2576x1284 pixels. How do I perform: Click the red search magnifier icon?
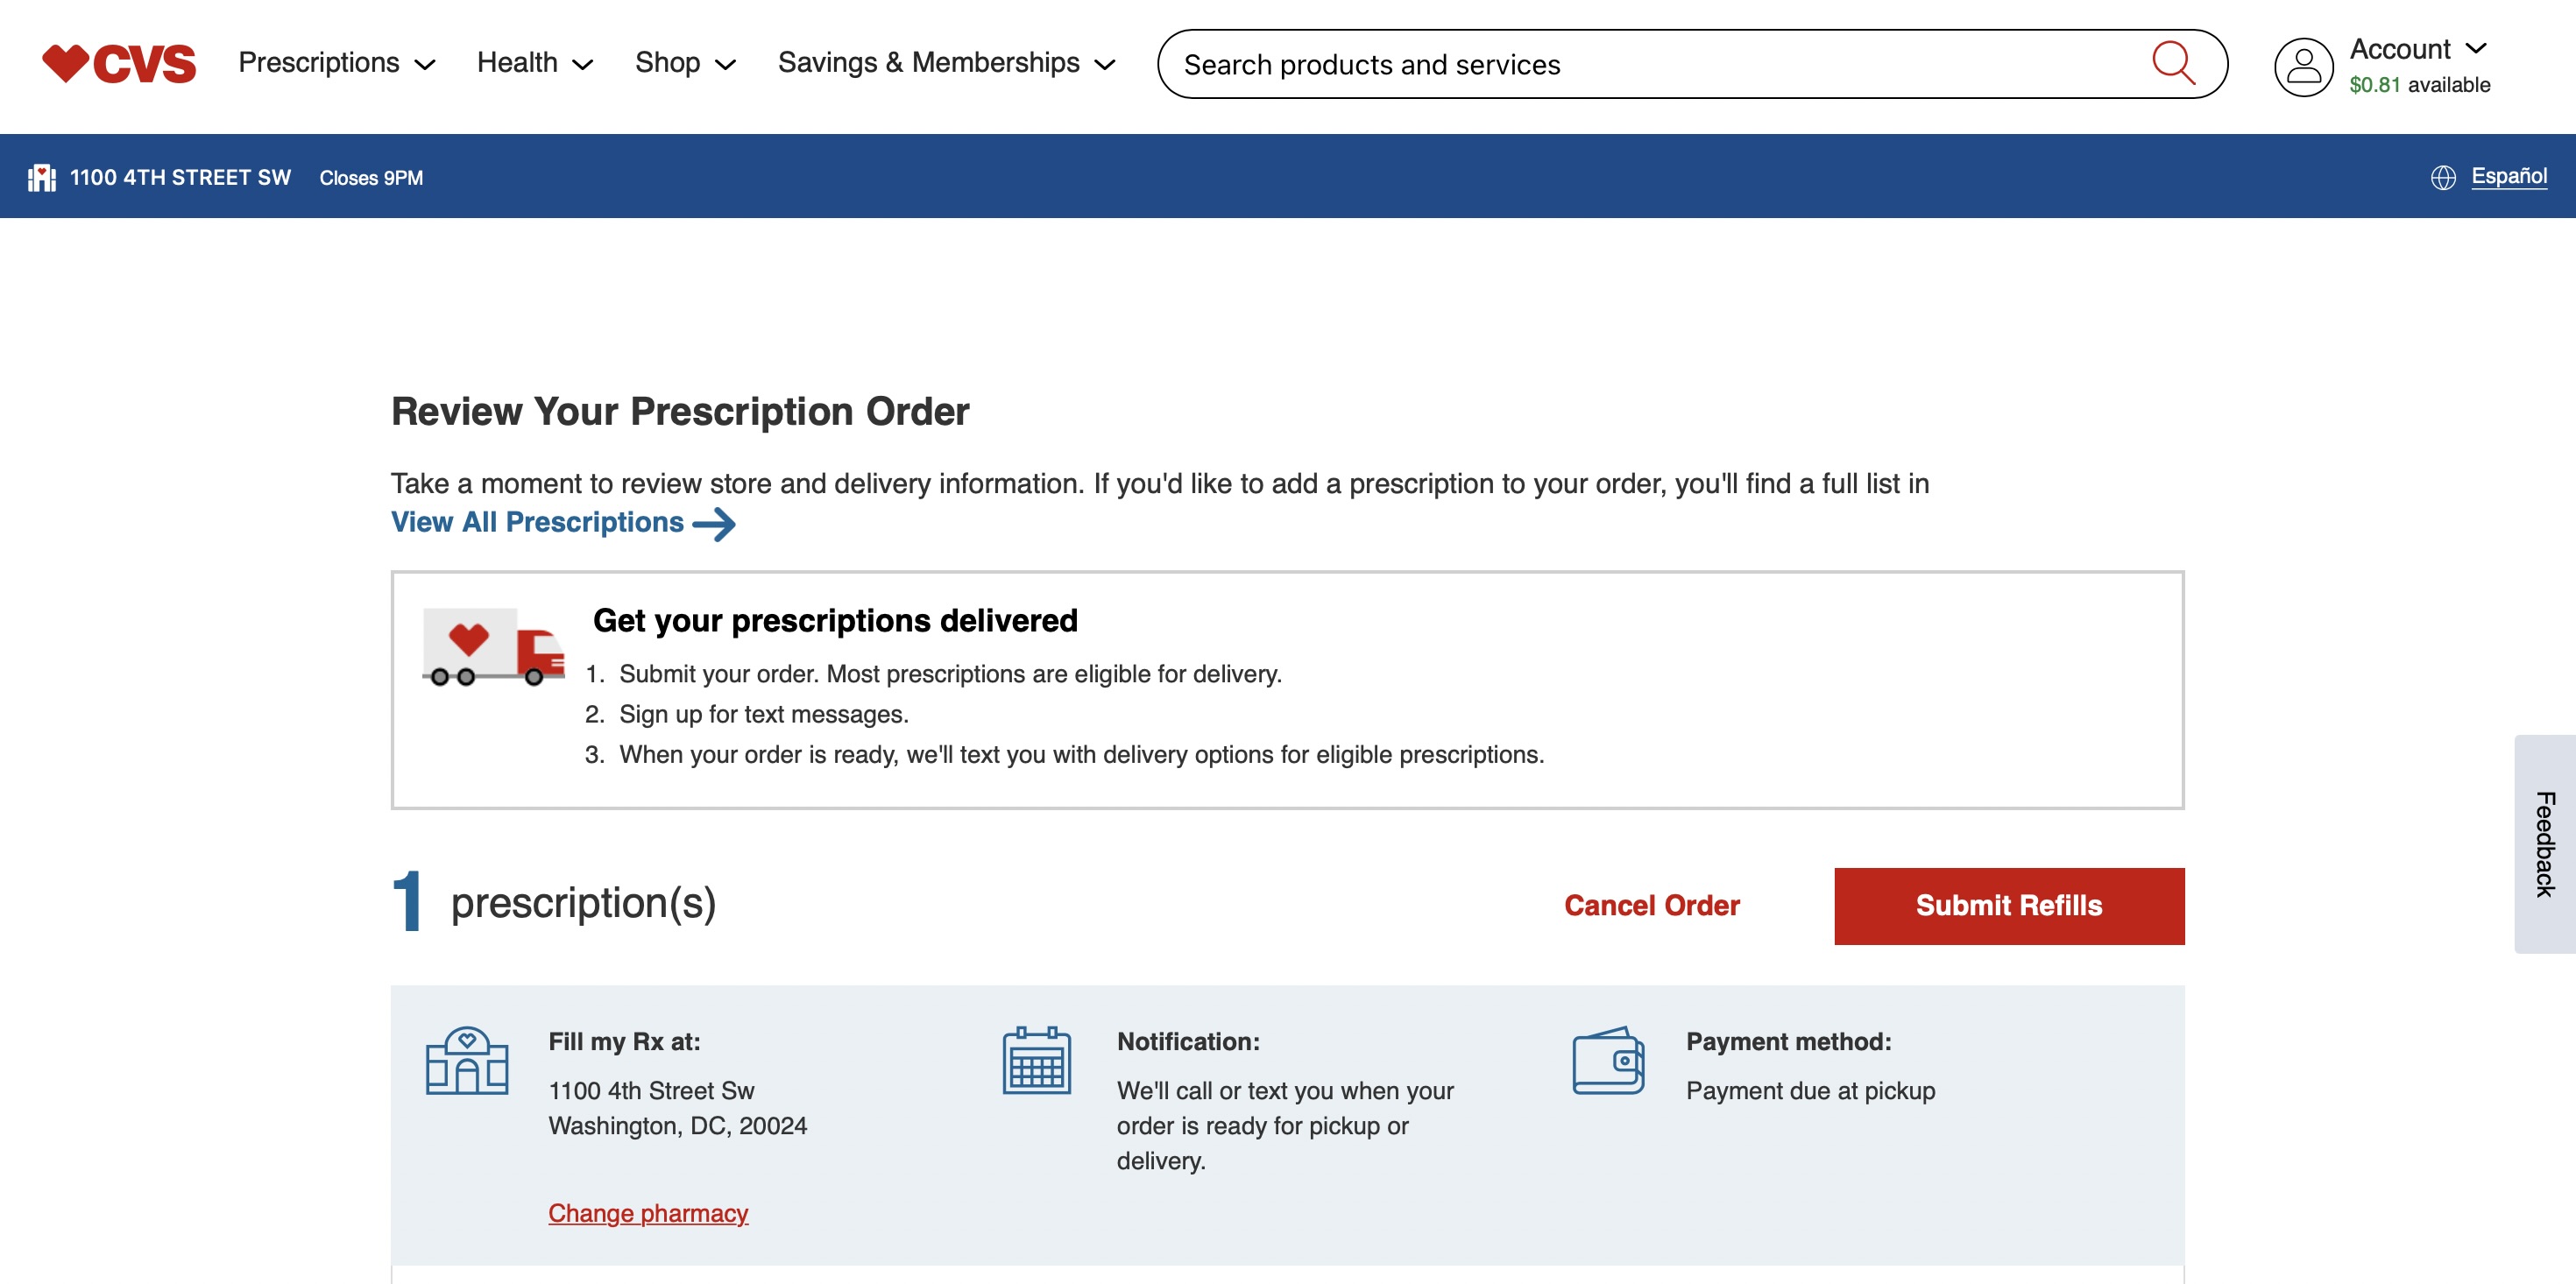pyautogui.click(x=2172, y=63)
